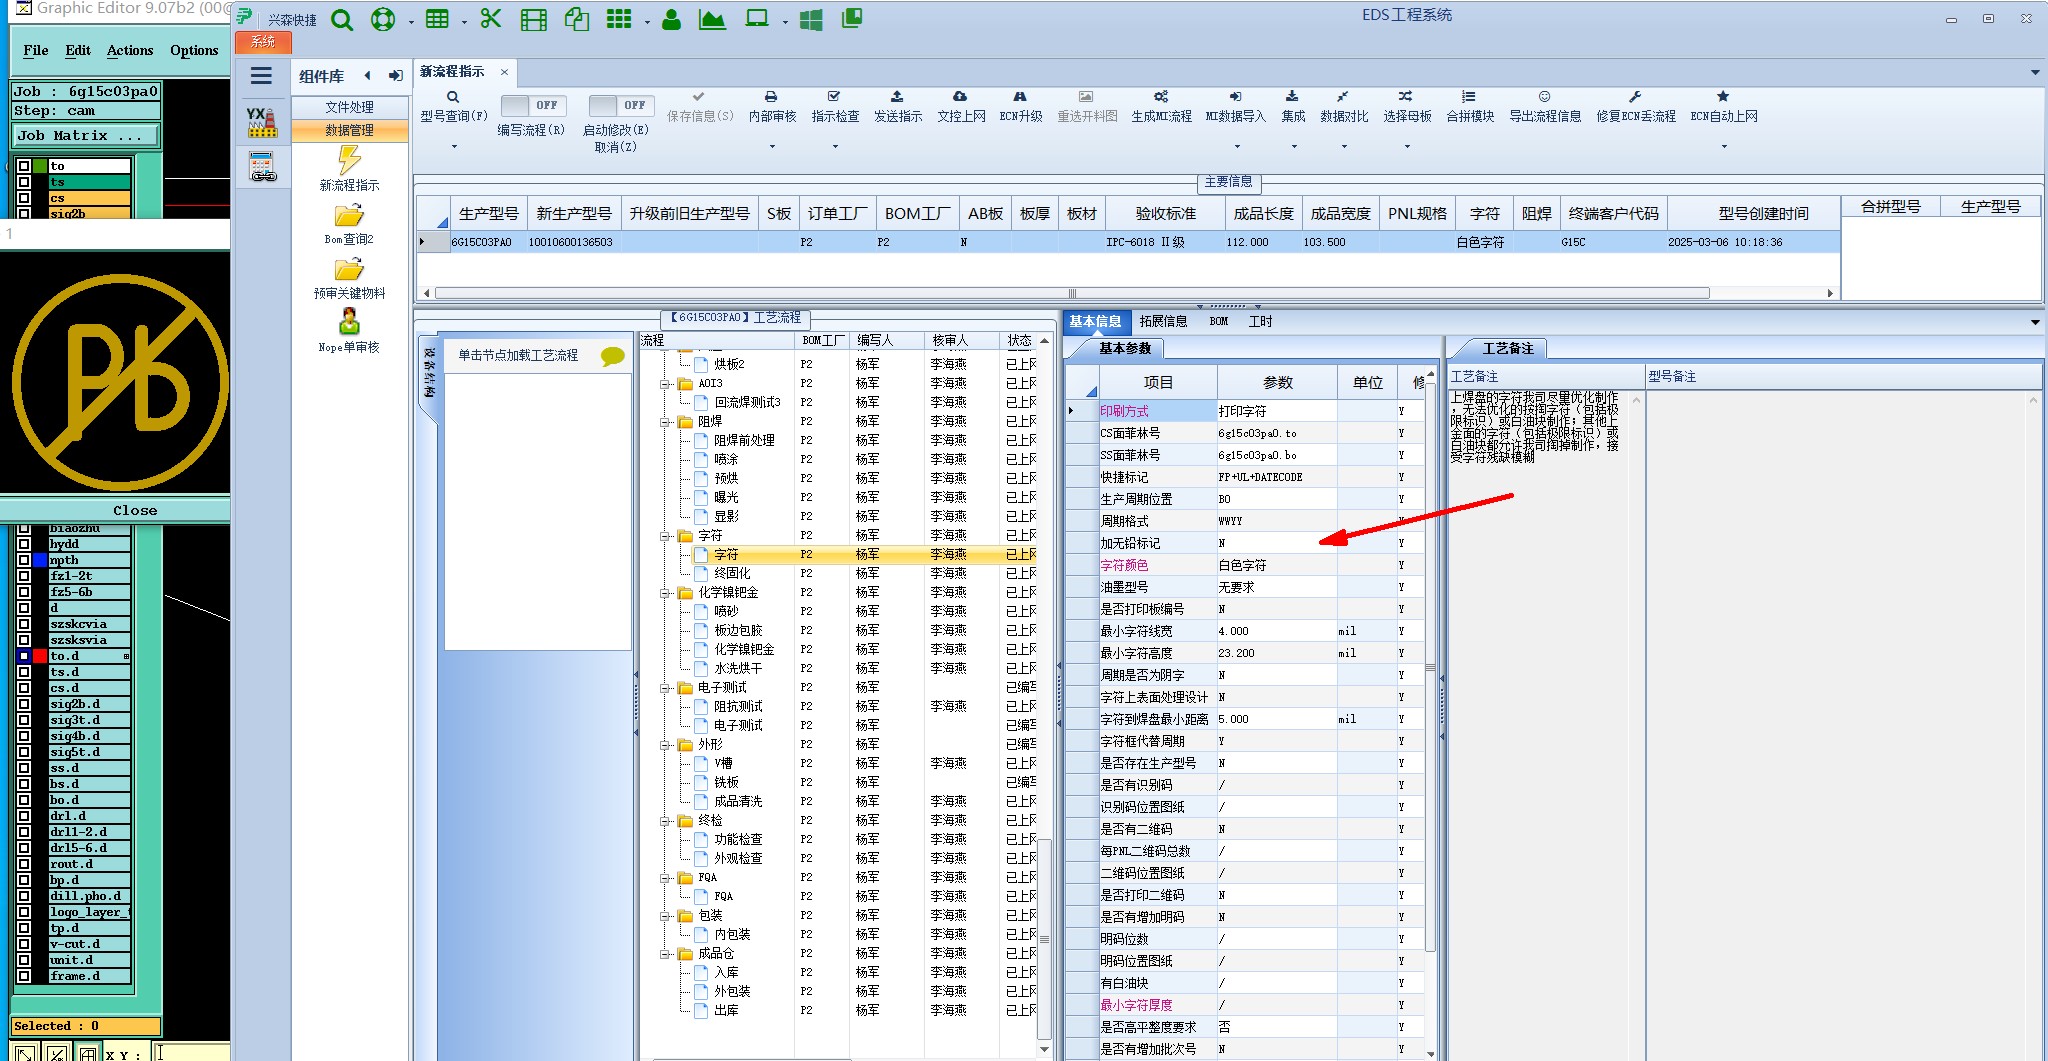The height and width of the screenshot is (1061, 2048).
Task: Click the green film strip icon
Action: (x=534, y=20)
